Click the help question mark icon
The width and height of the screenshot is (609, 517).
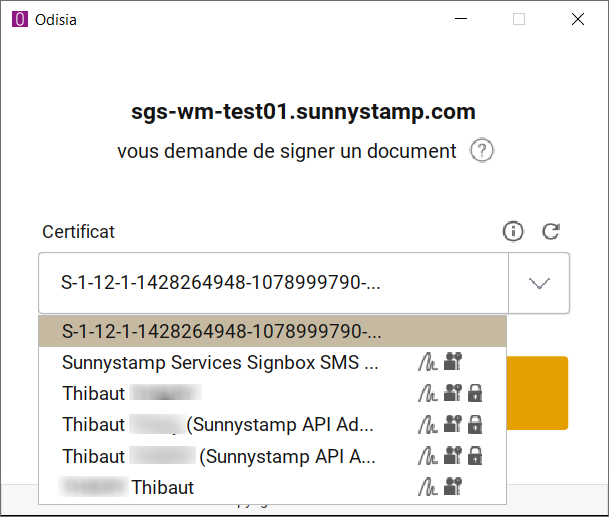tap(483, 151)
